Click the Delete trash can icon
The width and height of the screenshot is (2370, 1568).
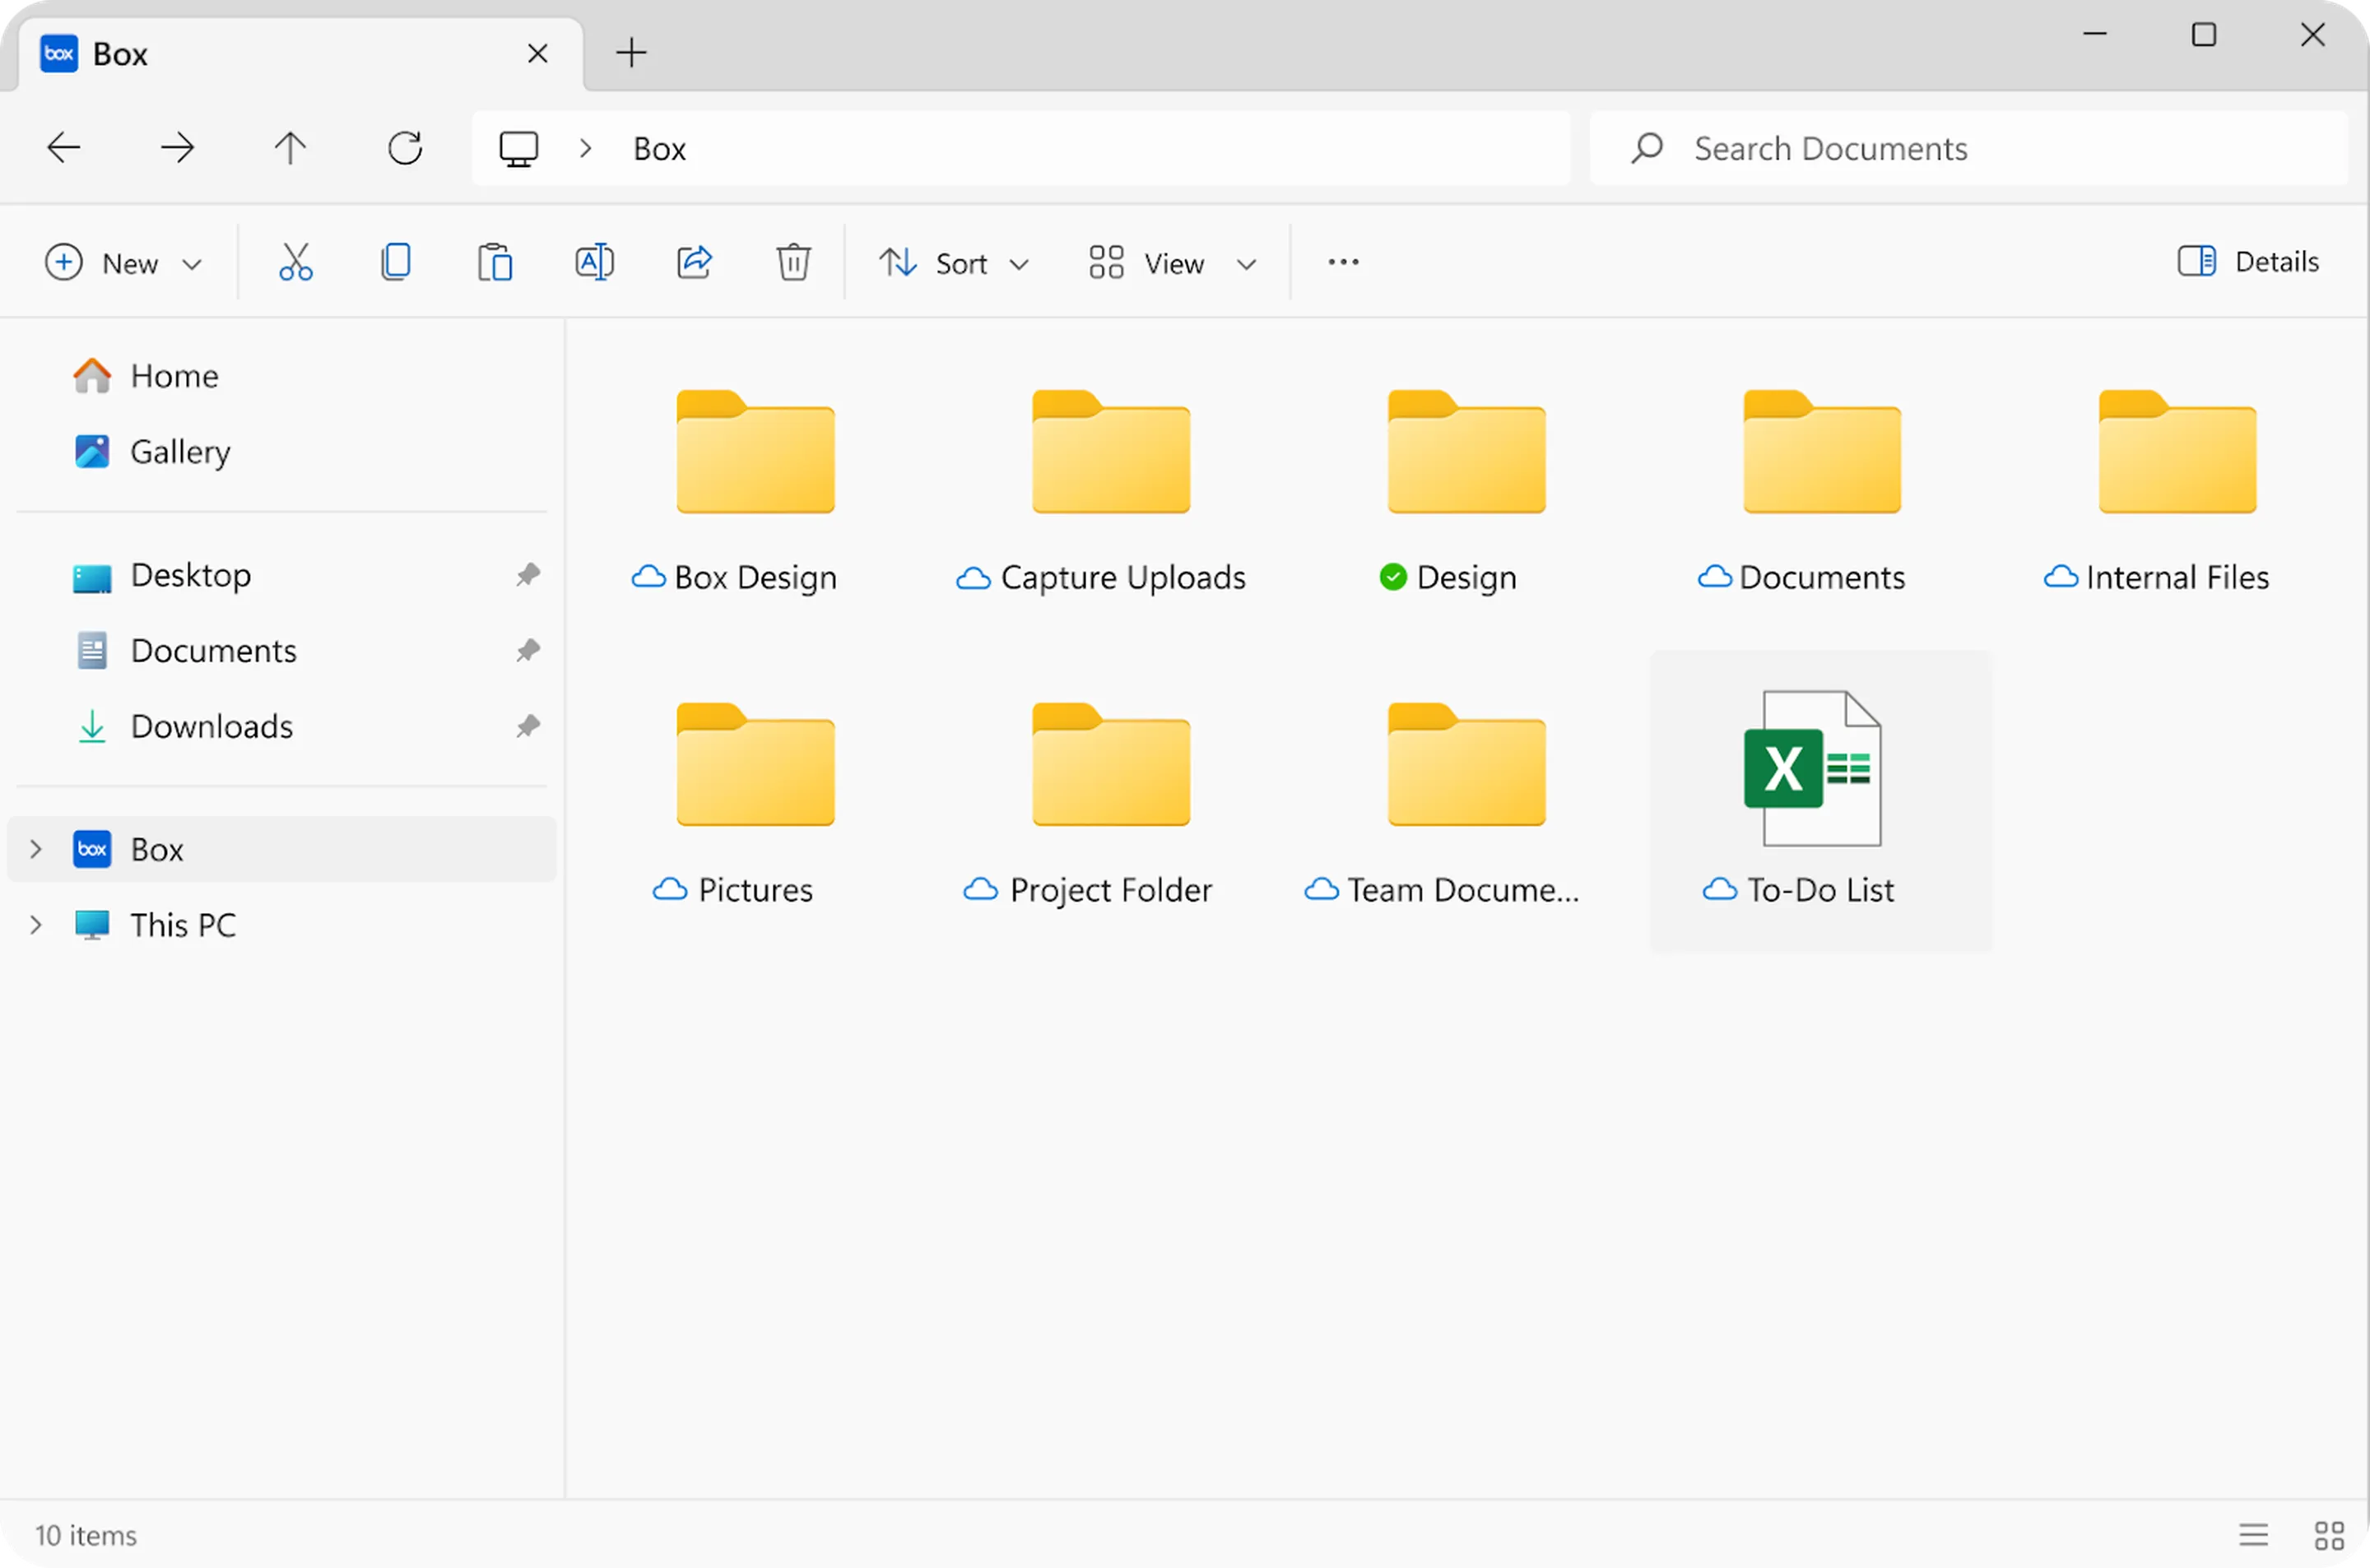coord(793,262)
